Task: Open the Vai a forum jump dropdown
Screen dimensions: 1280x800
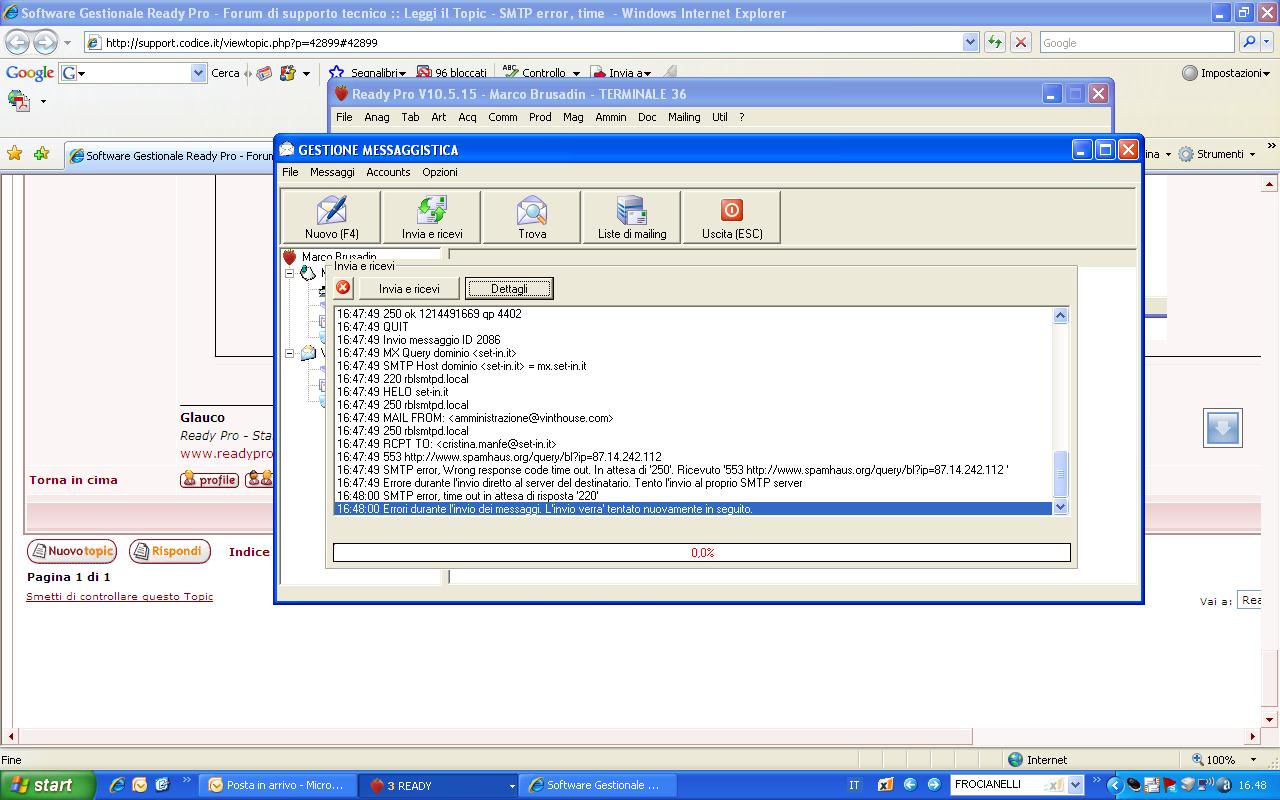Action: click(x=1249, y=600)
